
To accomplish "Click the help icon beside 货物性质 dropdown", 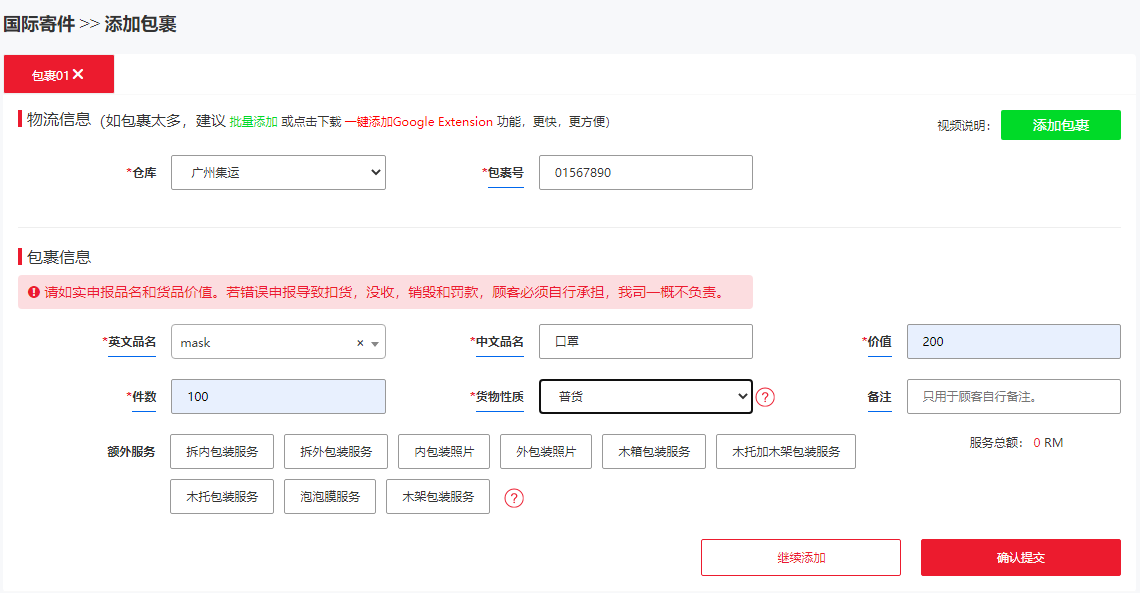I will point(765,397).
